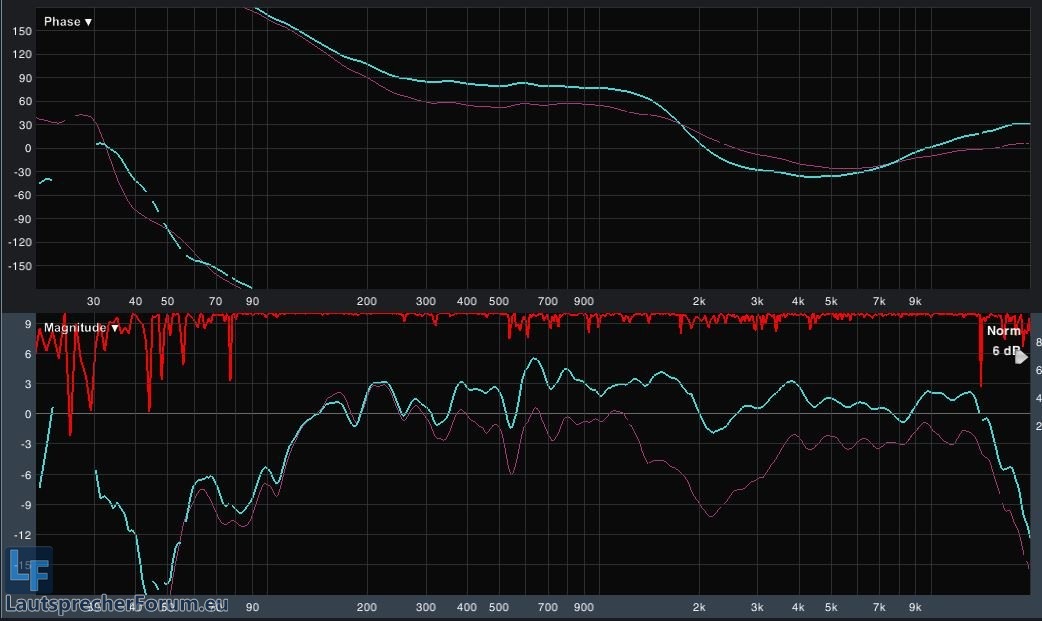Image resolution: width=1042 pixels, height=621 pixels.
Task: Click the 2k label on the bottom frequency axis
Action: tap(699, 606)
